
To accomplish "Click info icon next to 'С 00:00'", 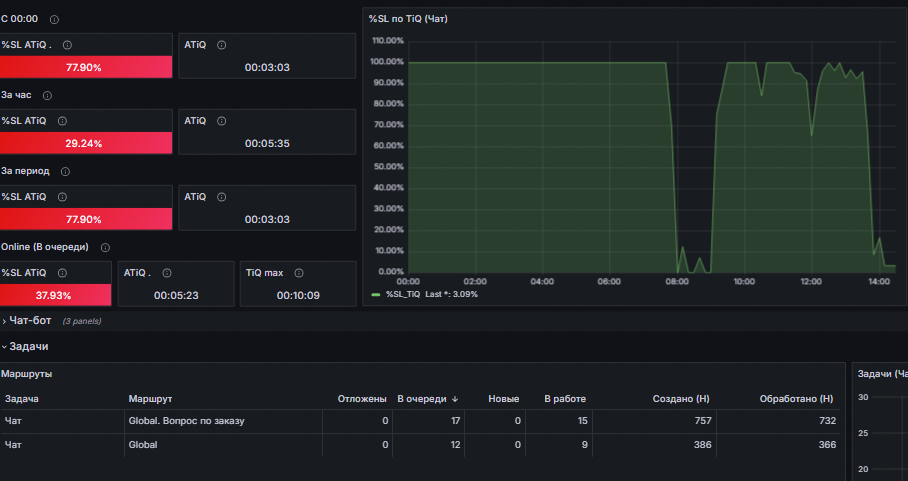I will (54, 20).
